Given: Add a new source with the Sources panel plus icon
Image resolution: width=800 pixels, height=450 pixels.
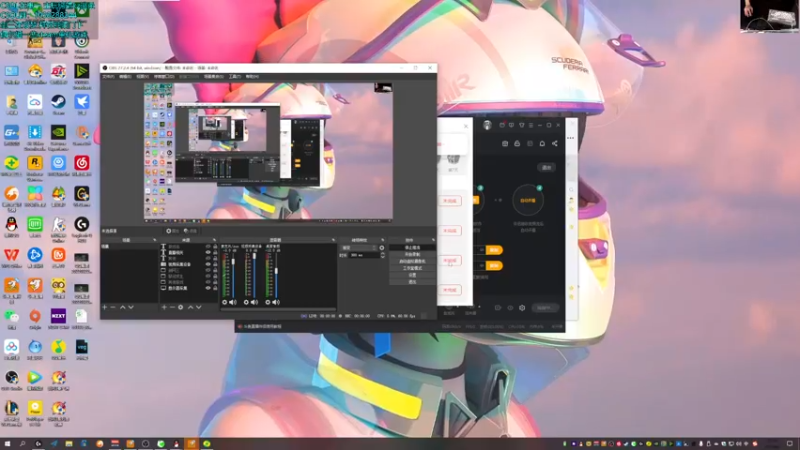Looking at the screenshot, I should tap(164, 307).
